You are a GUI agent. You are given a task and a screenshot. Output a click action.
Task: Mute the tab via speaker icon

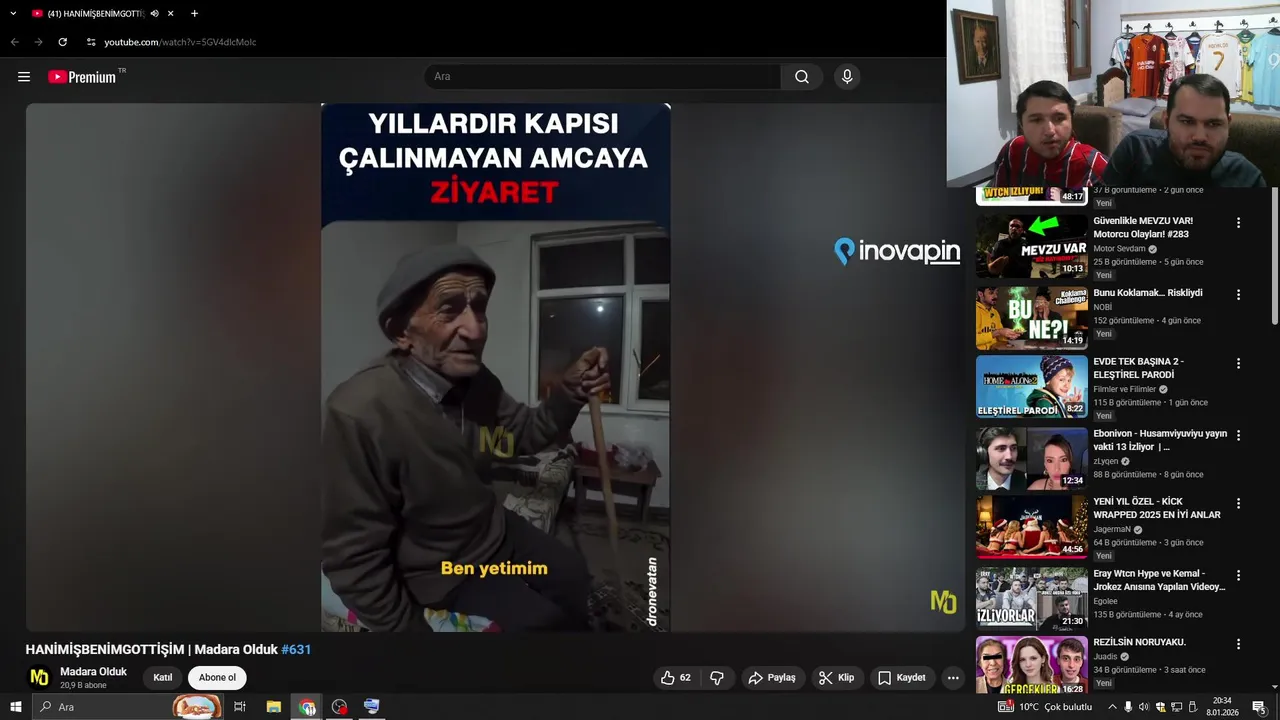[x=154, y=14]
